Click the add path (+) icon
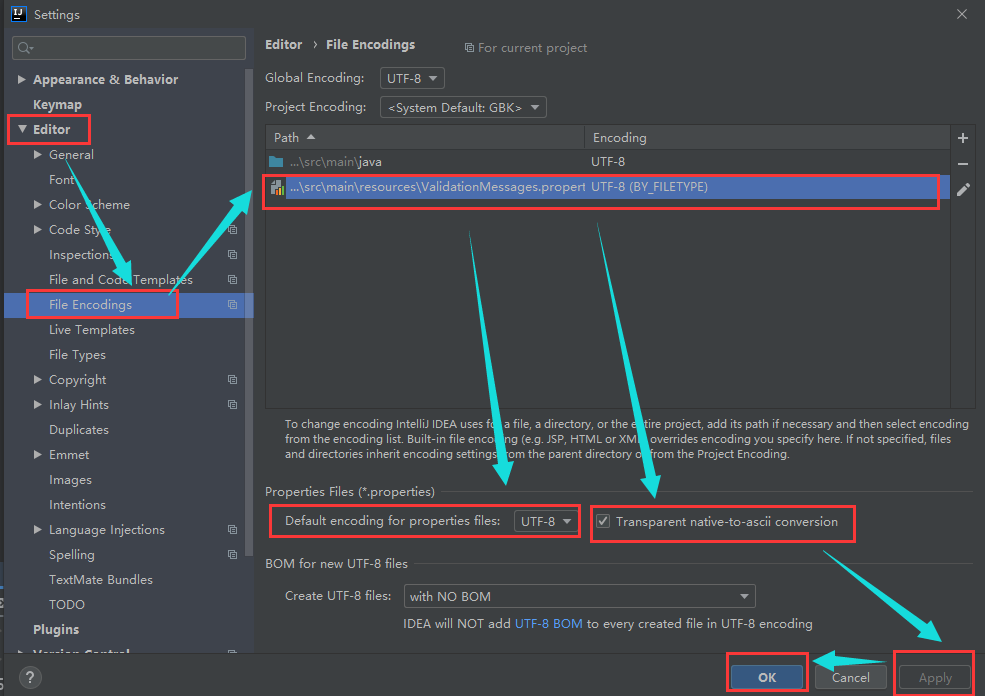The image size is (985, 696). [x=962, y=137]
